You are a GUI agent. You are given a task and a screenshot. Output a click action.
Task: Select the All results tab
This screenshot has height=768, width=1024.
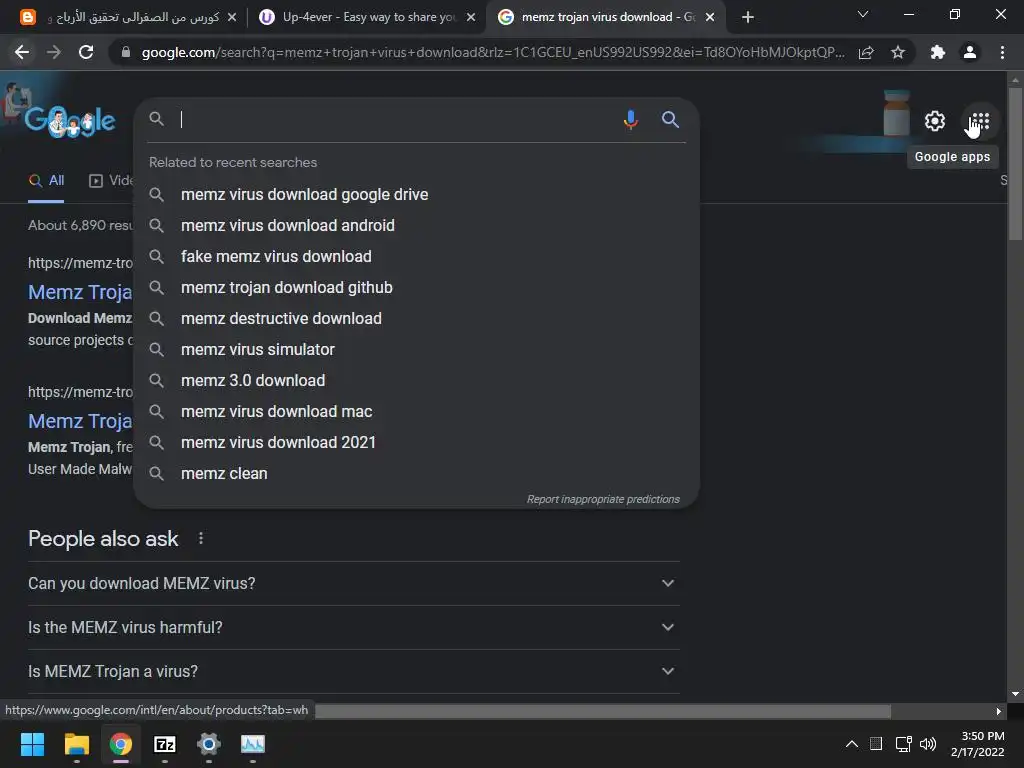(46, 181)
